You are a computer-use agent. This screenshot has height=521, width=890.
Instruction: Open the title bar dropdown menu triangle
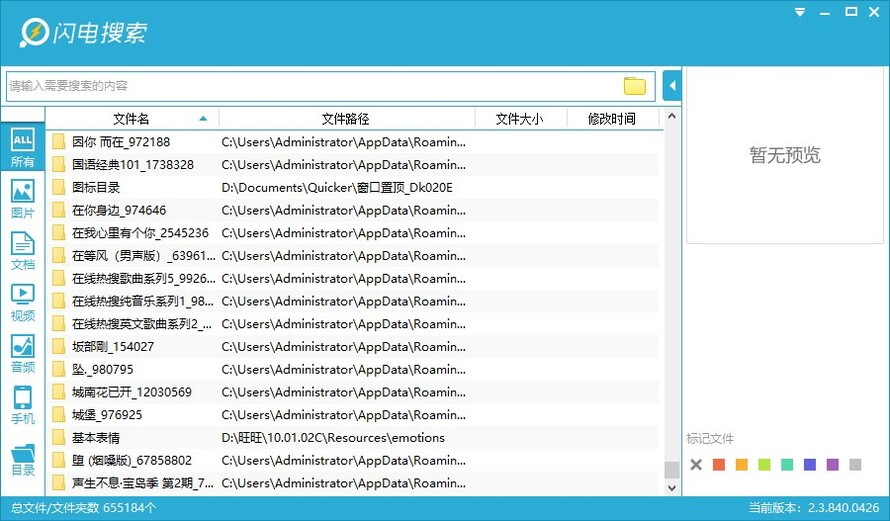(800, 12)
